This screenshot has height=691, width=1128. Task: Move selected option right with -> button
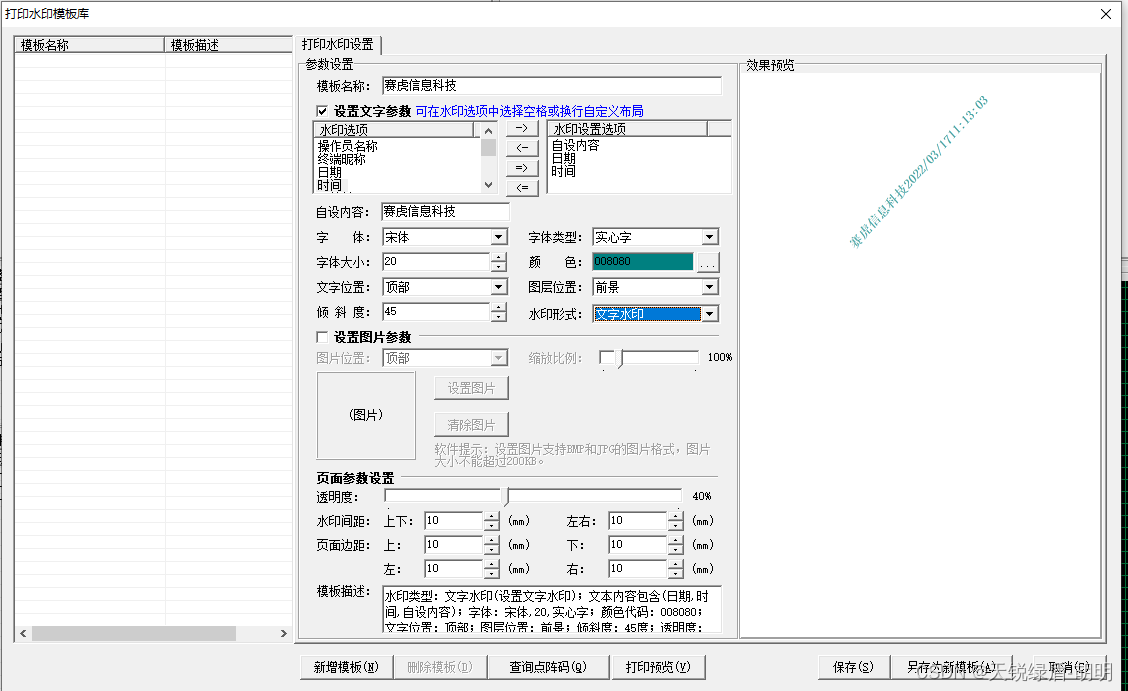[x=522, y=128]
